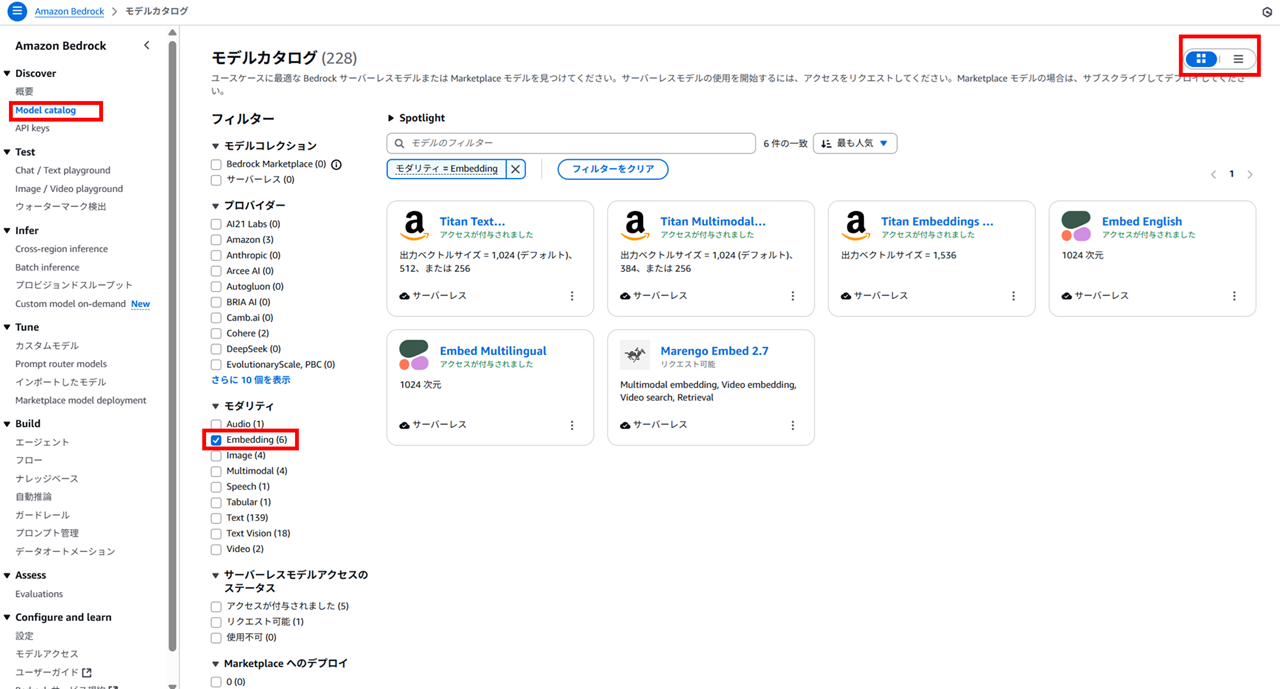The image size is (1280, 689).
Task: Select page number 1 in pagination
Action: click(1232, 174)
